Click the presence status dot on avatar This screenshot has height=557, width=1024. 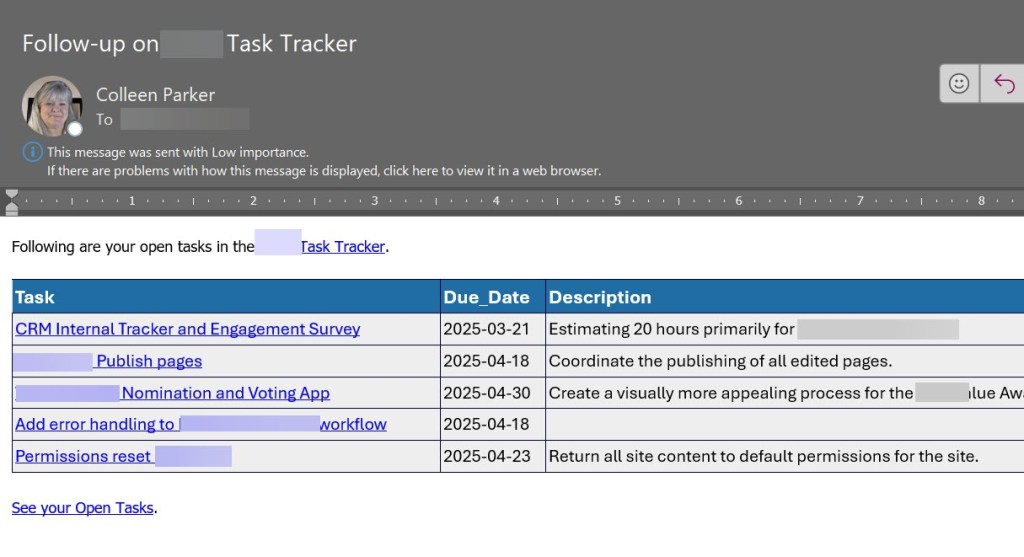pyautogui.click(x=75, y=129)
